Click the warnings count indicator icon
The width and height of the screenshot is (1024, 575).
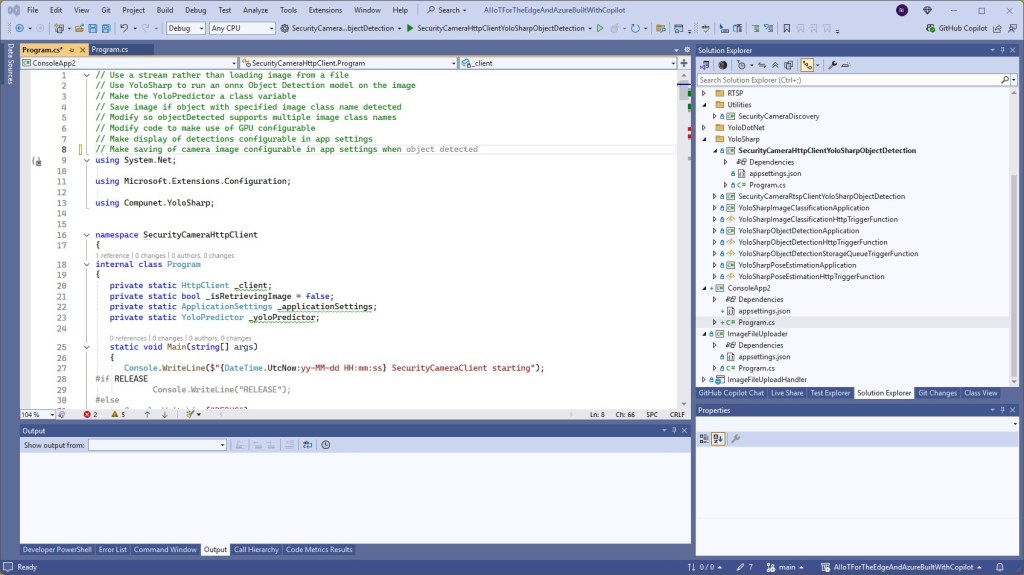coord(116,414)
